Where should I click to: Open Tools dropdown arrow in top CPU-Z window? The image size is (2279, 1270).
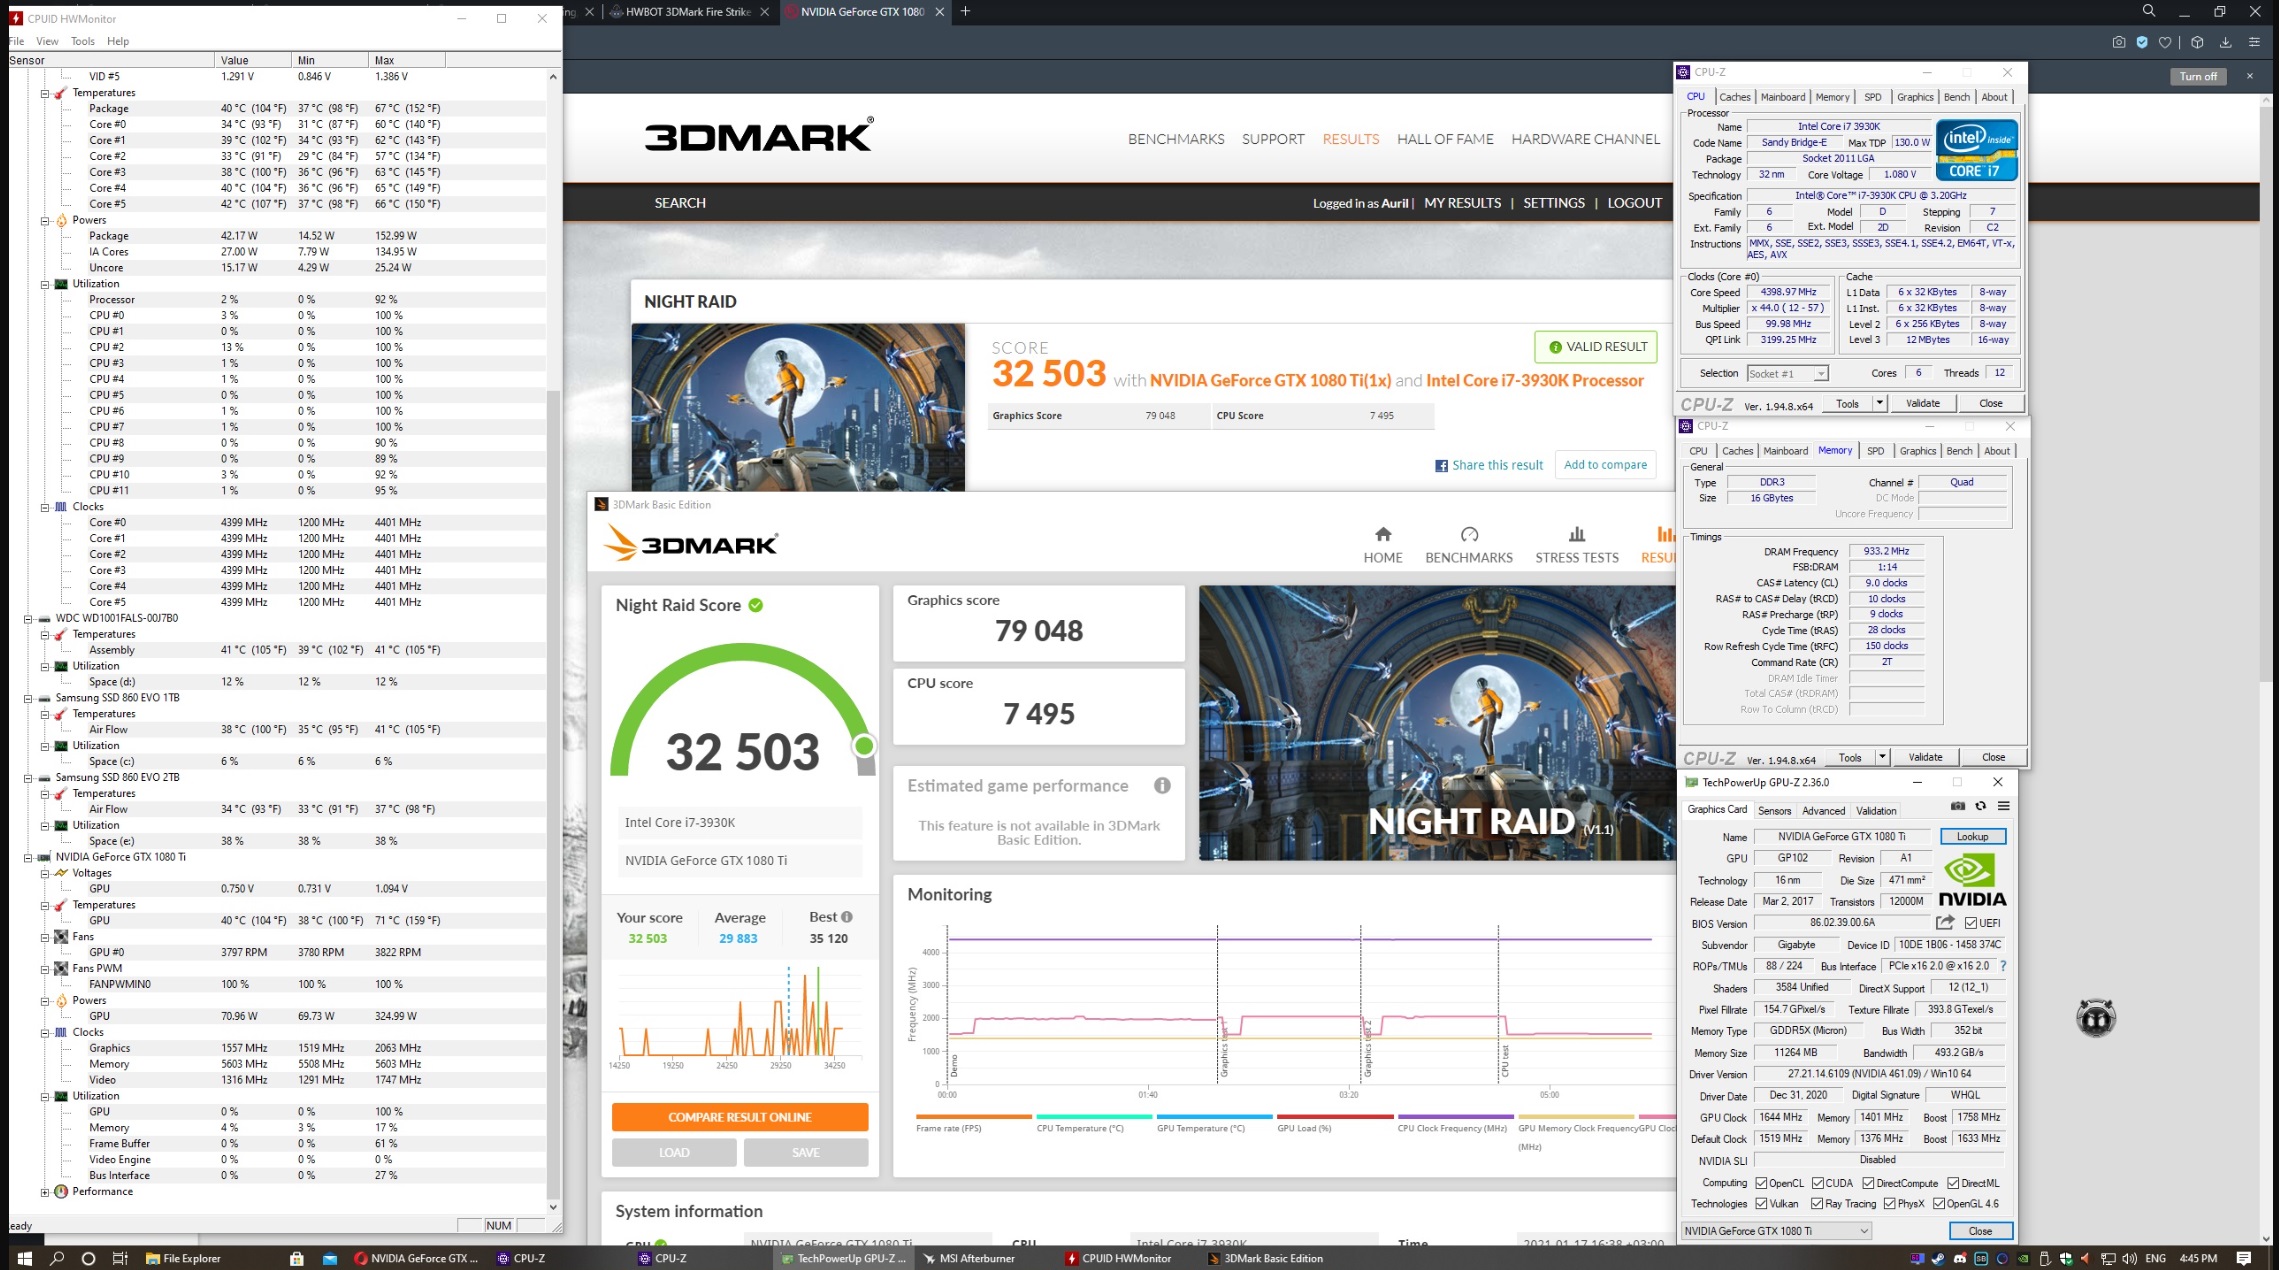pyautogui.click(x=1880, y=403)
